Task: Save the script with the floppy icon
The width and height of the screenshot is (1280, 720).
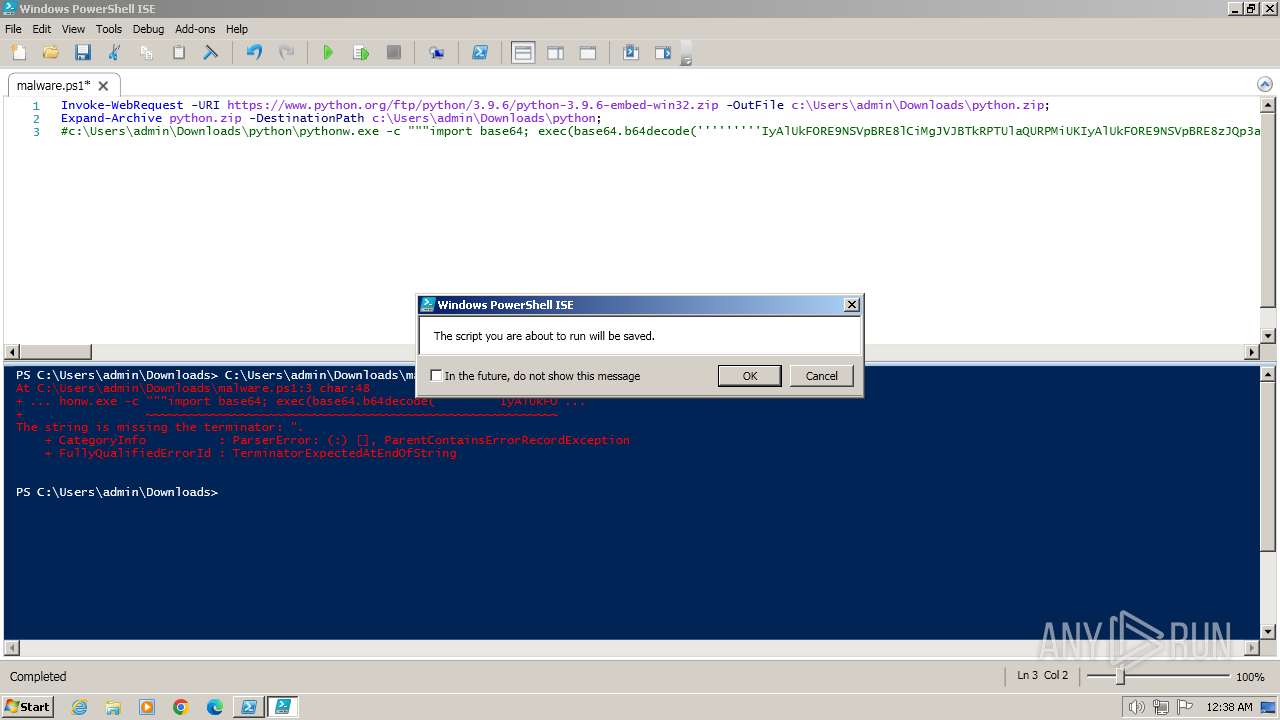Action: [82, 53]
